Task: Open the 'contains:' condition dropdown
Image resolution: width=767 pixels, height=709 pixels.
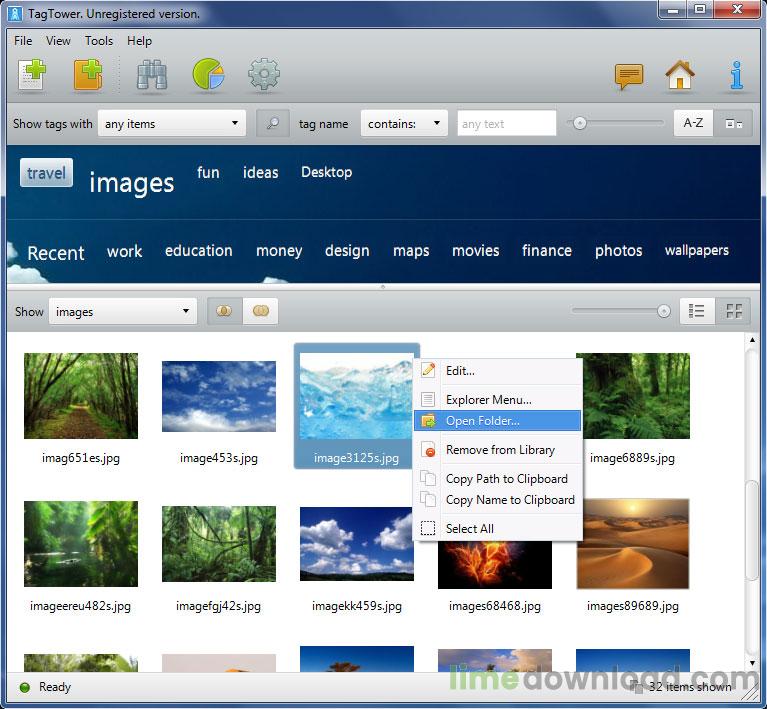Action: [404, 124]
